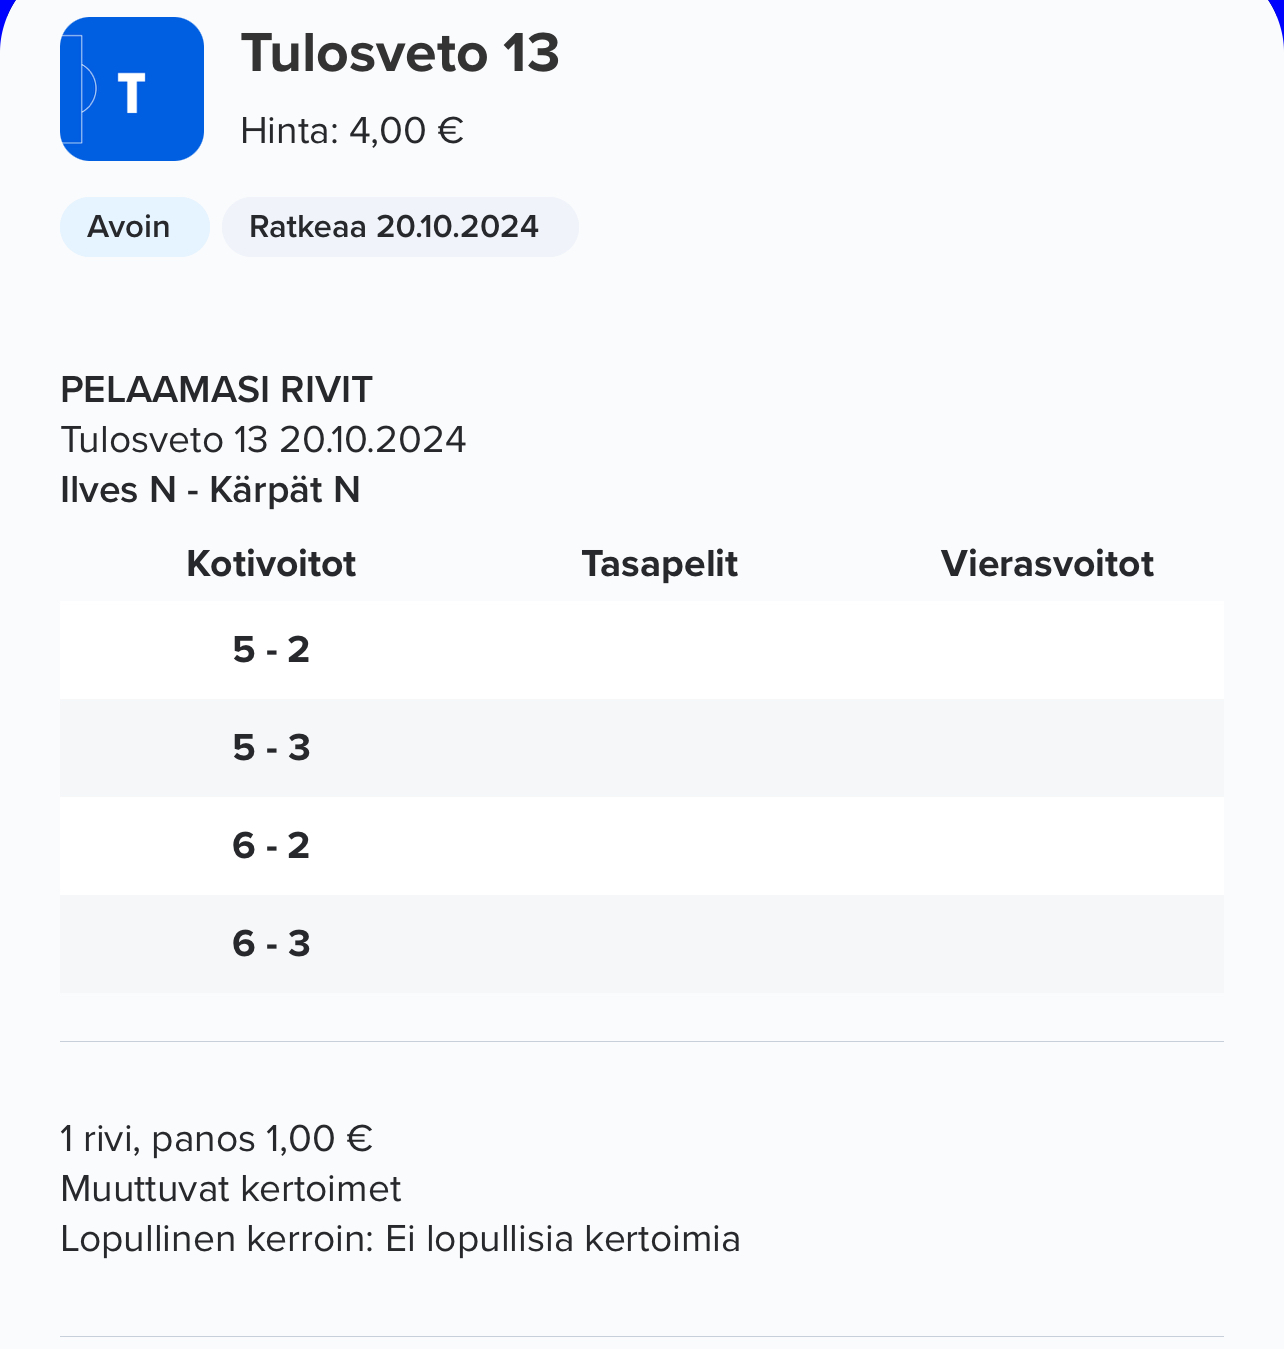Screen dimensions: 1284x1349
Task: Tap empty Tasapelit cell in 5 - 2 row
Action: tap(660, 650)
